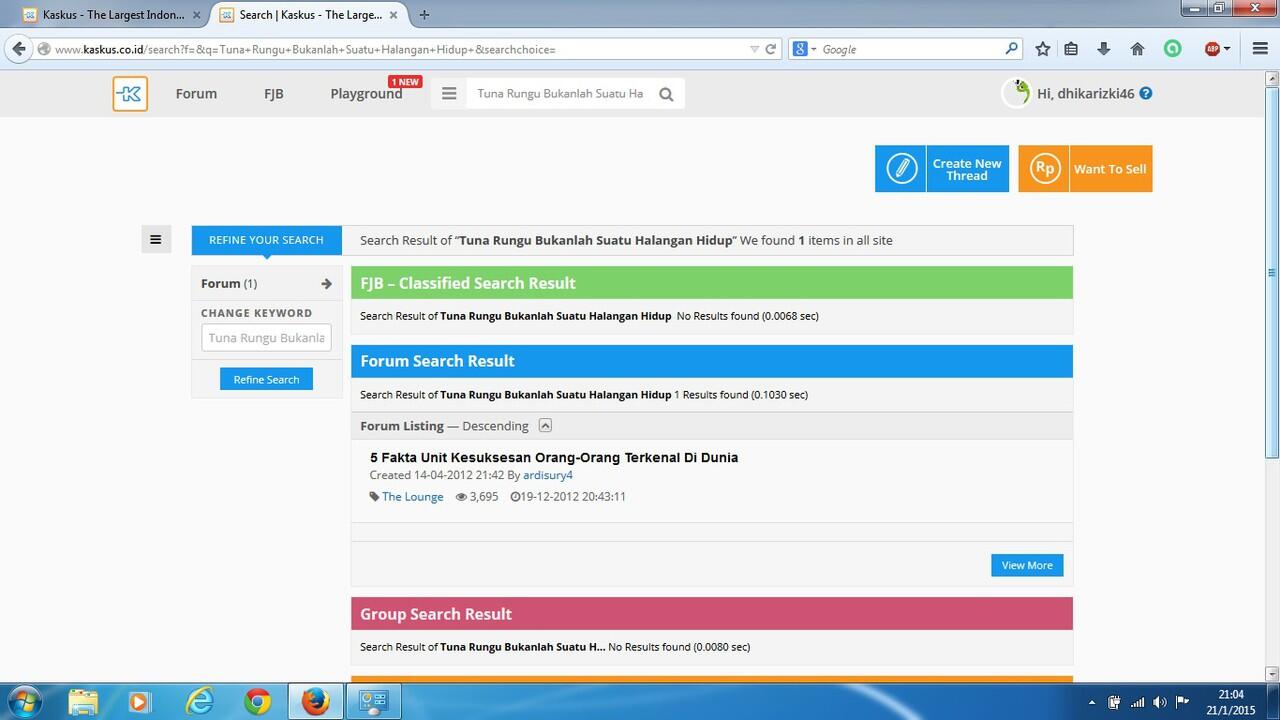Click the arrow next to Forum (1)
The image size is (1280, 720).
326,284
